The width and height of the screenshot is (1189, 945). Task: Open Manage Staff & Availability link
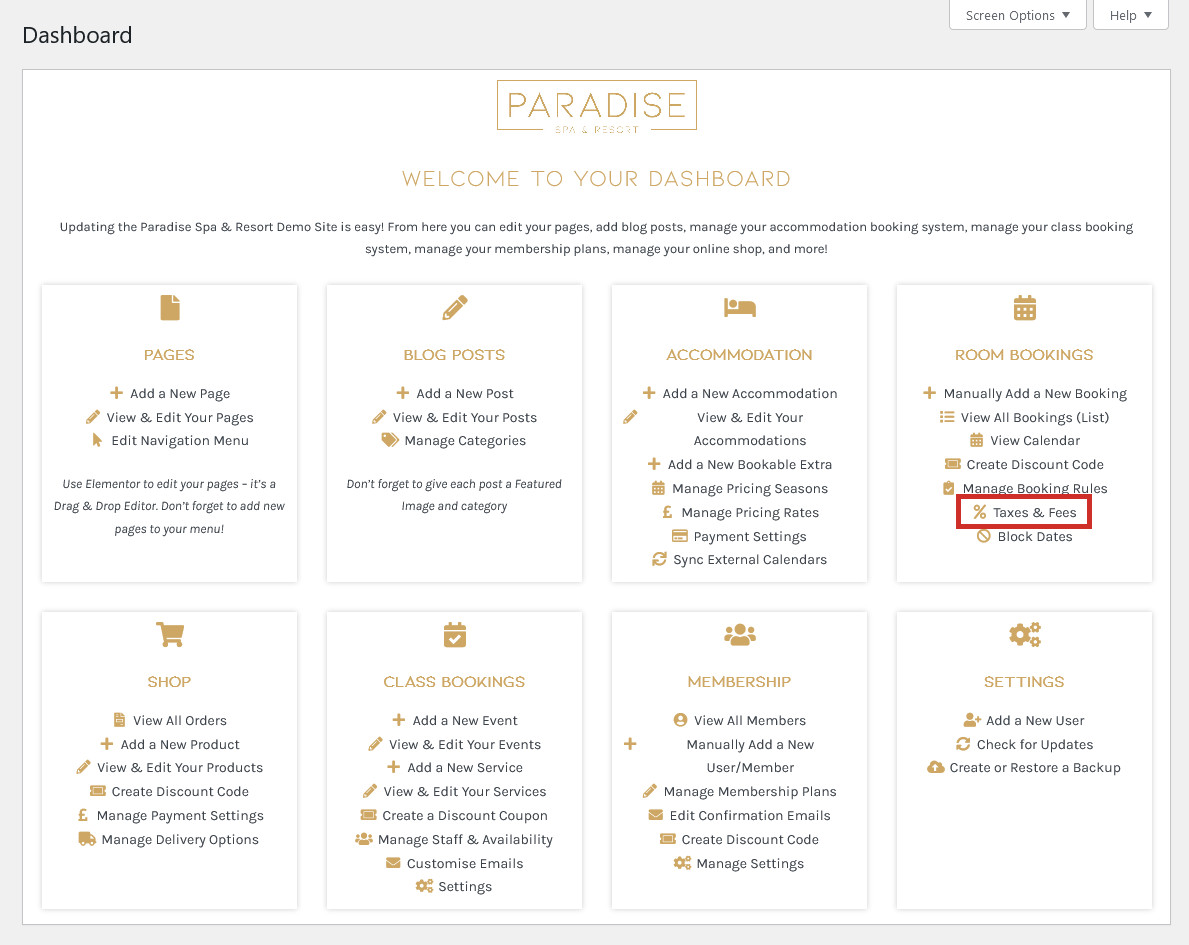coord(465,840)
